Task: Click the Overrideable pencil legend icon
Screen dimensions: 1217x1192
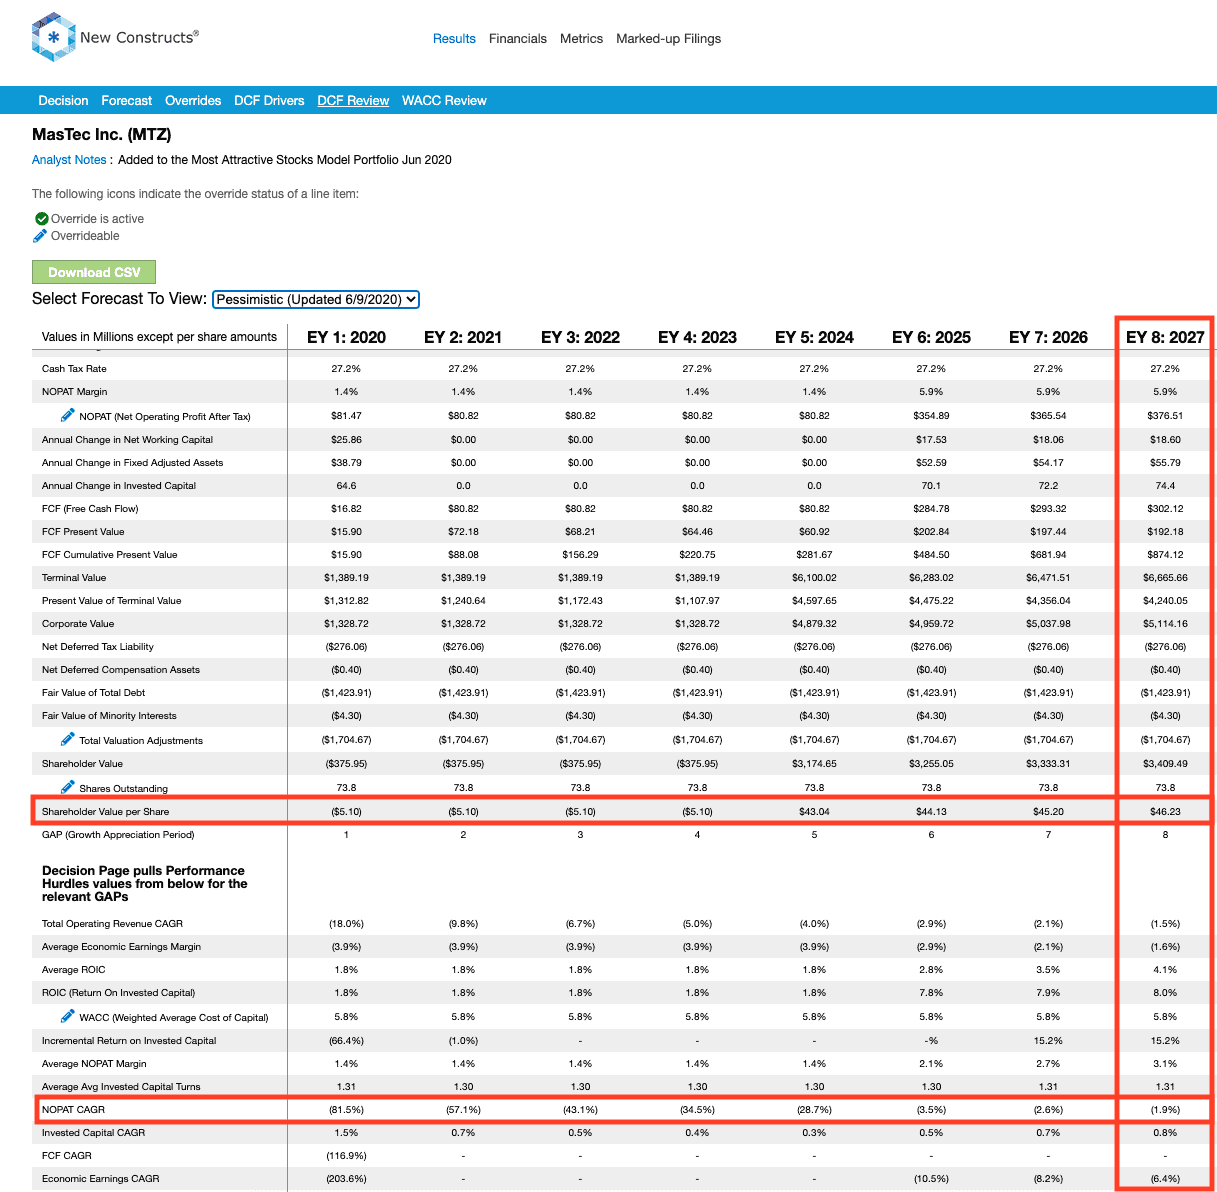Action: [x=40, y=235]
